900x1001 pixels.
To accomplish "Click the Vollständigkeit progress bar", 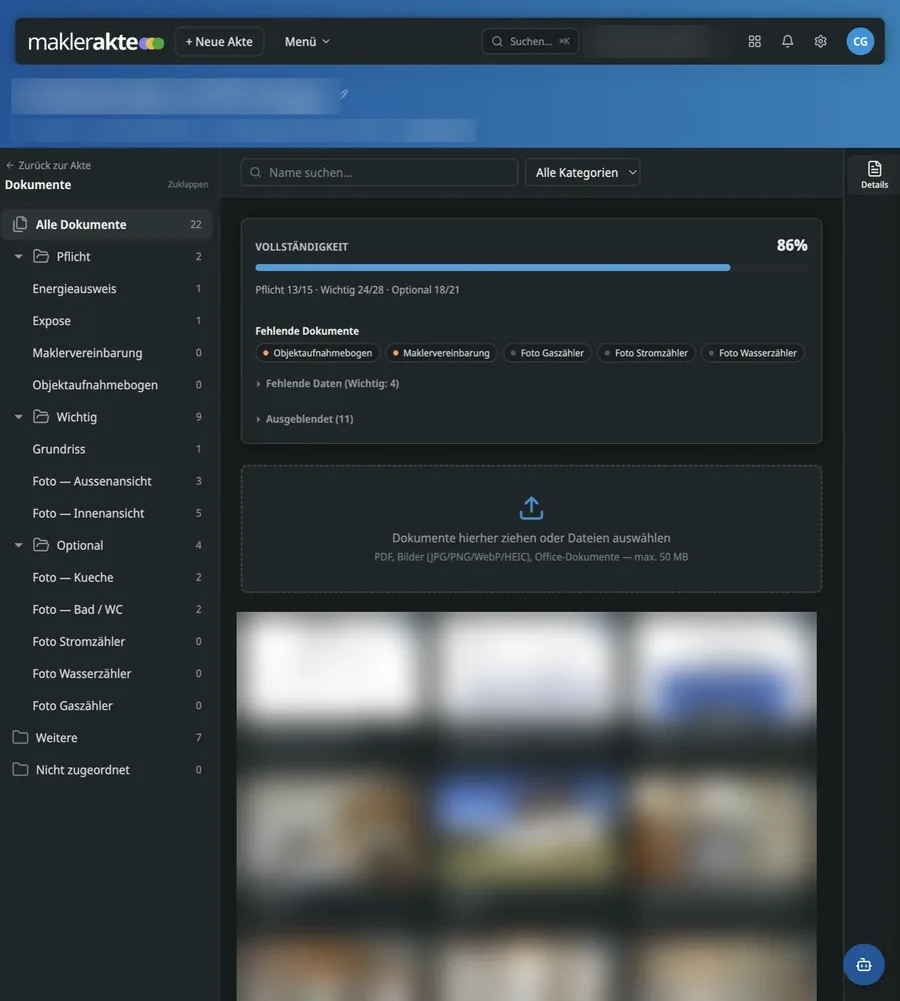I will coord(531,267).
